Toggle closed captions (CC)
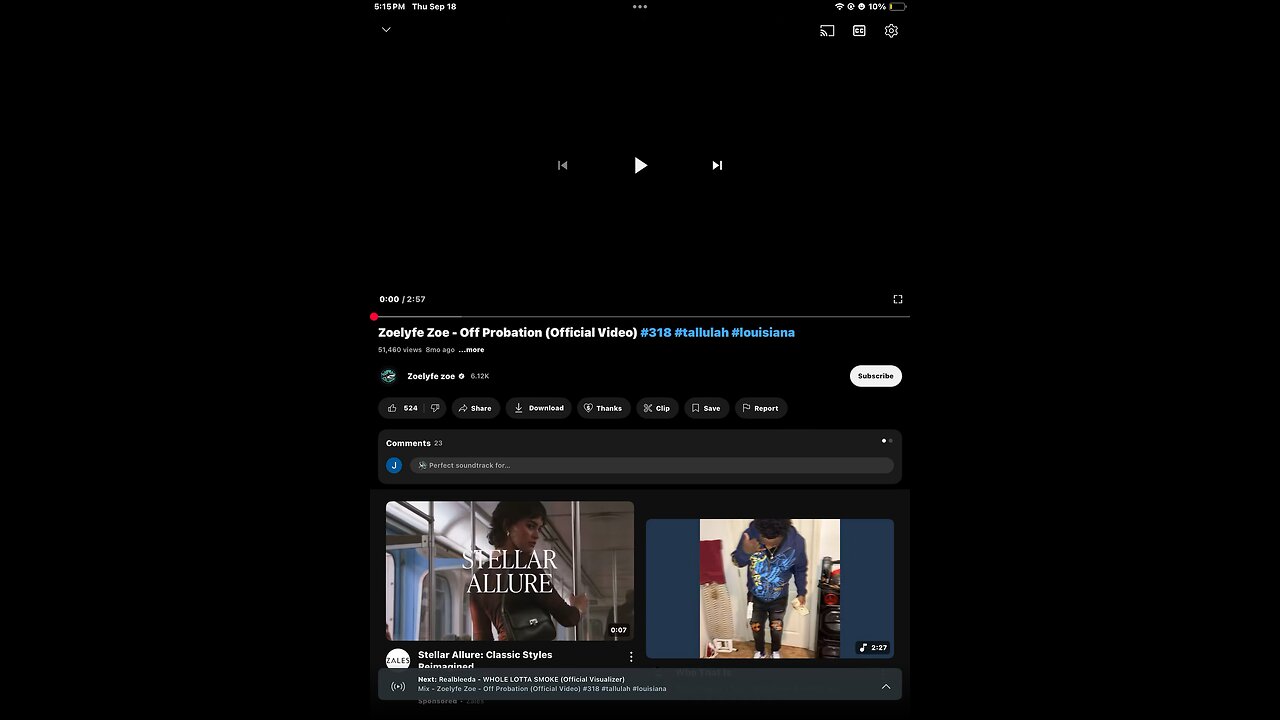 [x=859, y=31]
